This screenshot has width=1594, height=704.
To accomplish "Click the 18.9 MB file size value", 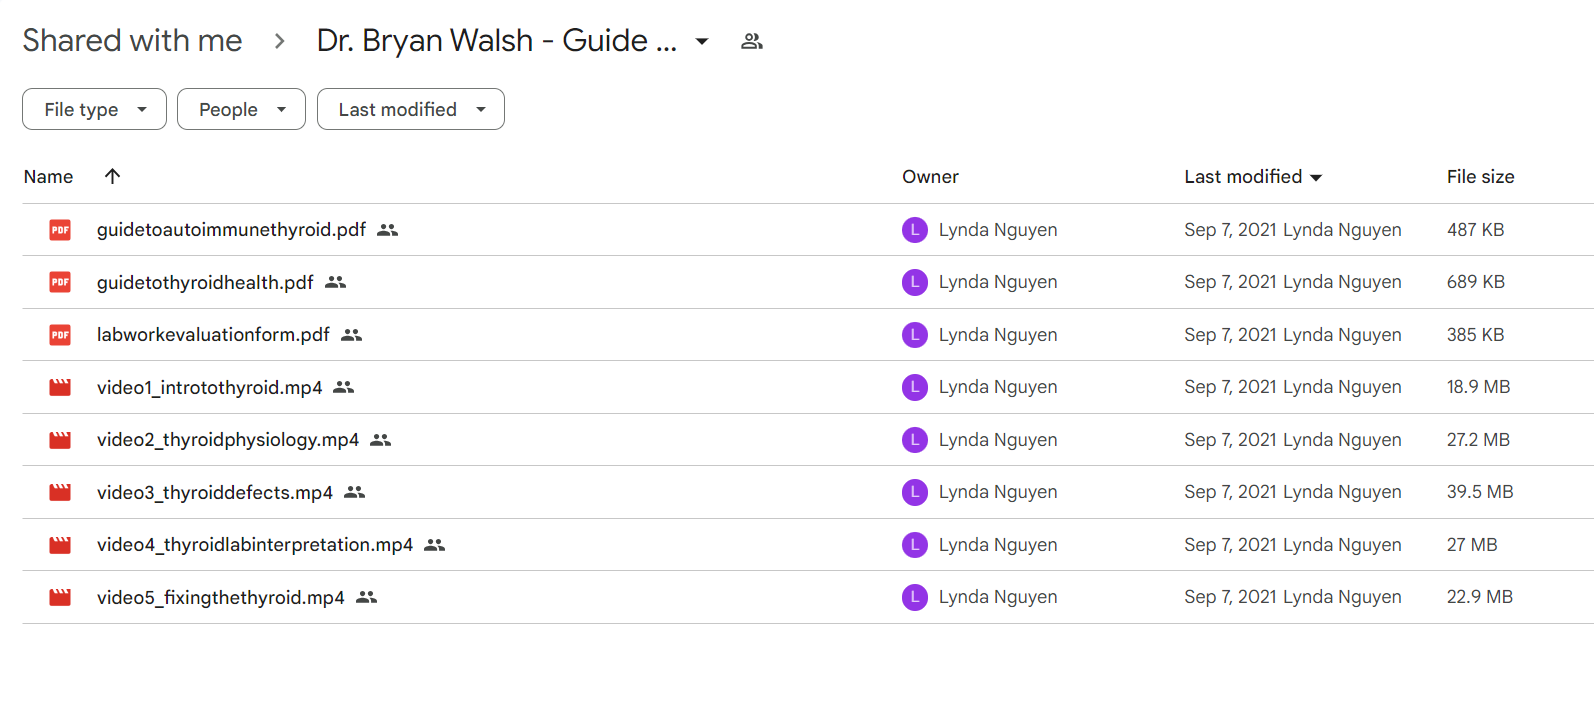I will pyautogui.click(x=1478, y=387).
